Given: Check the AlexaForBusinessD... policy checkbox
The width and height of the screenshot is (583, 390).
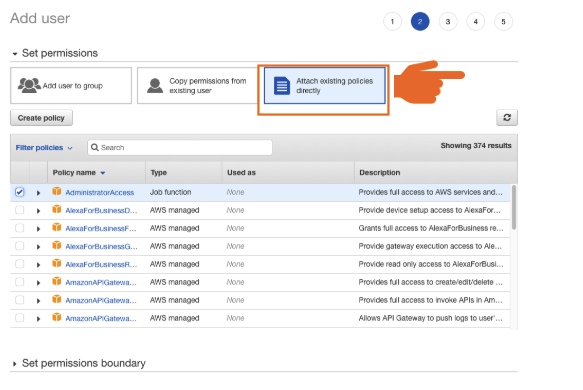Looking at the screenshot, I should pos(20,210).
